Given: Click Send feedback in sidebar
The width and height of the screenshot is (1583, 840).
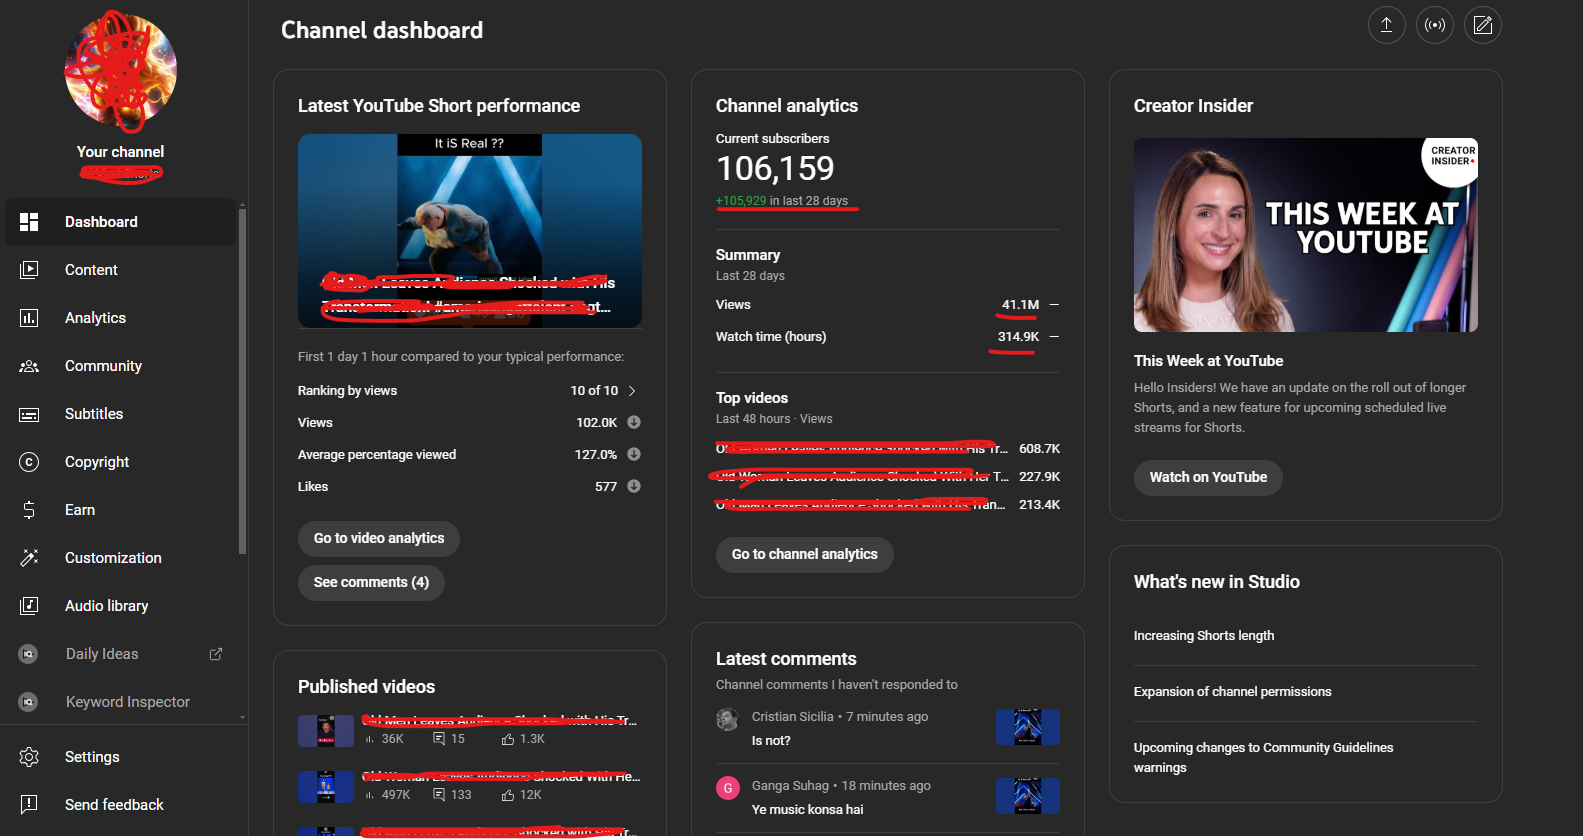Looking at the screenshot, I should pyautogui.click(x=121, y=805).
